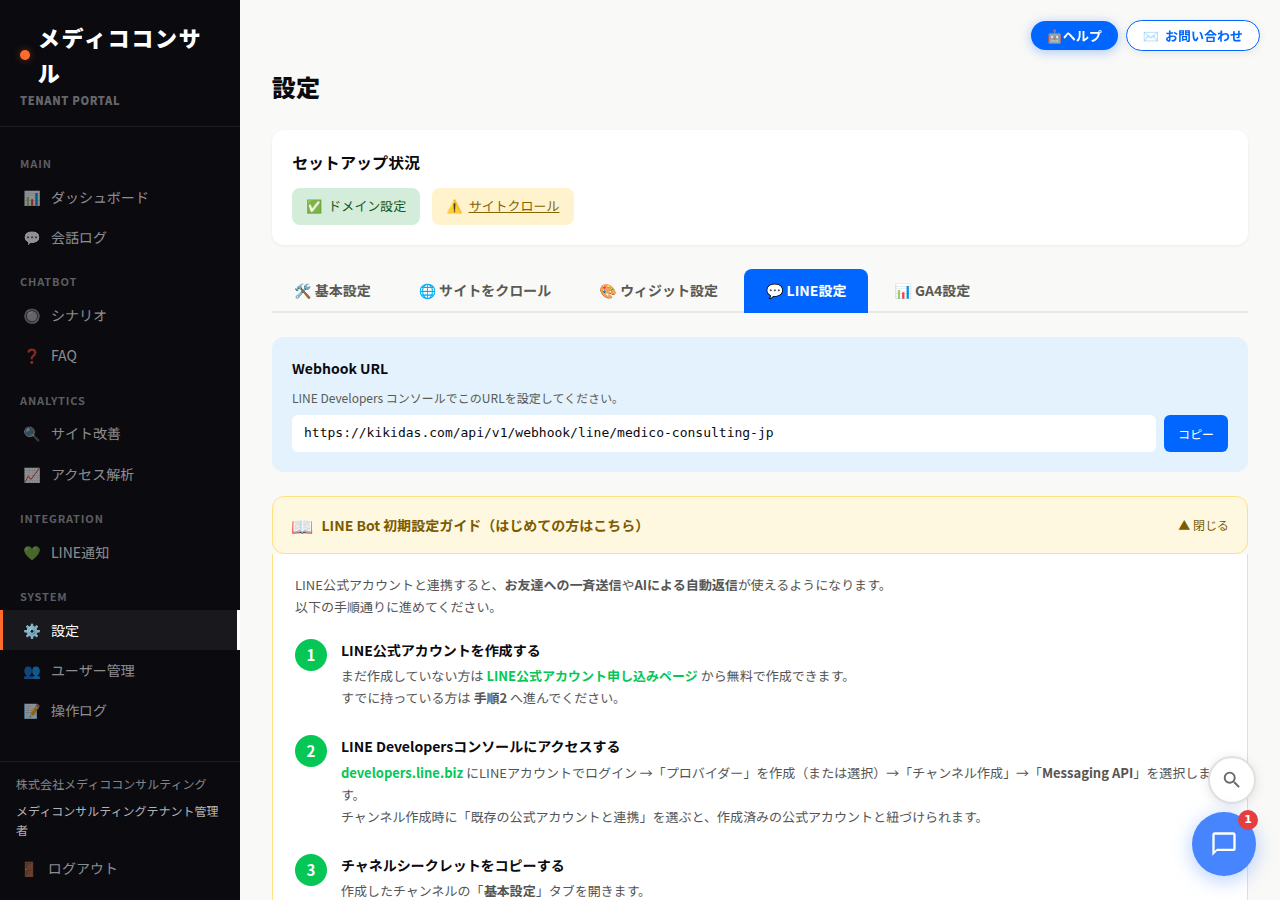Select the LINE通知 heart icon
Image resolution: width=1280 pixels, height=900 pixels.
click(x=33, y=552)
